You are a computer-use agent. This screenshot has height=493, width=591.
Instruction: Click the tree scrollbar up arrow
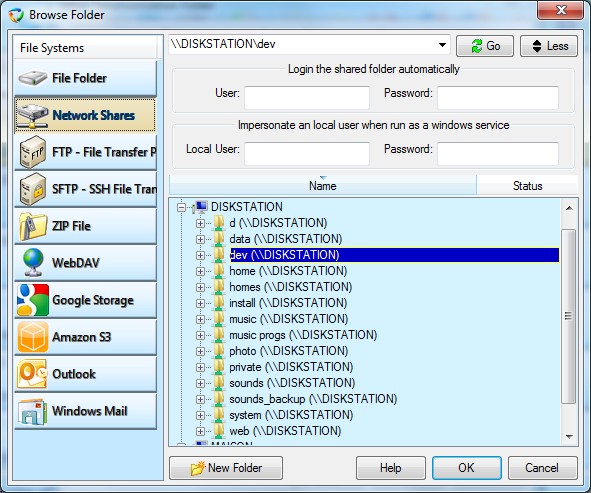tap(569, 208)
